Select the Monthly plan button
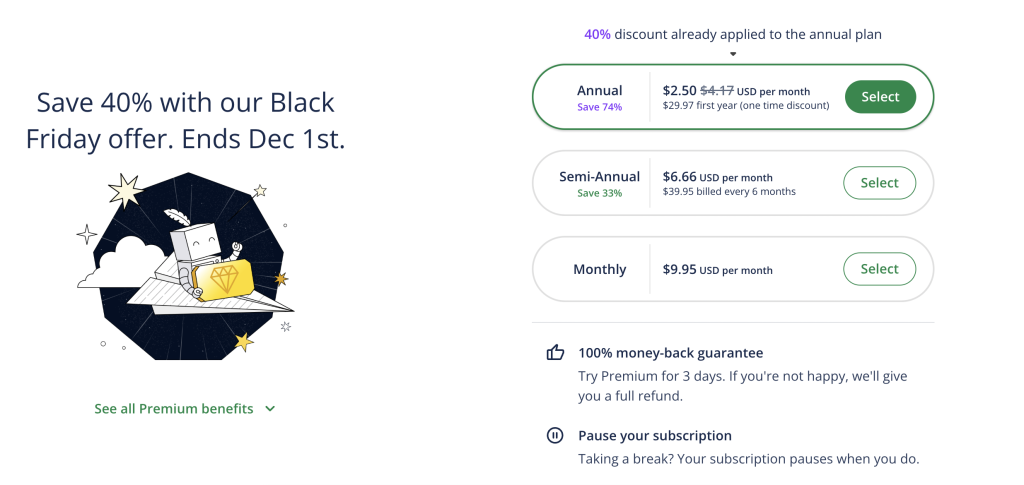Viewport: 1024px width, 485px height. (880, 269)
